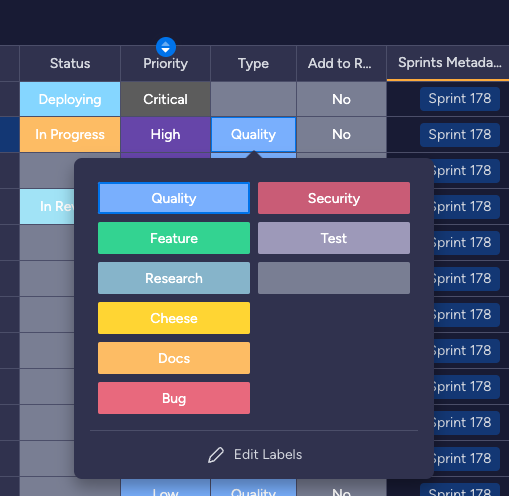This screenshot has width=509, height=496.
Task: Pick the green Feature label
Action: [x=174, y=238]
